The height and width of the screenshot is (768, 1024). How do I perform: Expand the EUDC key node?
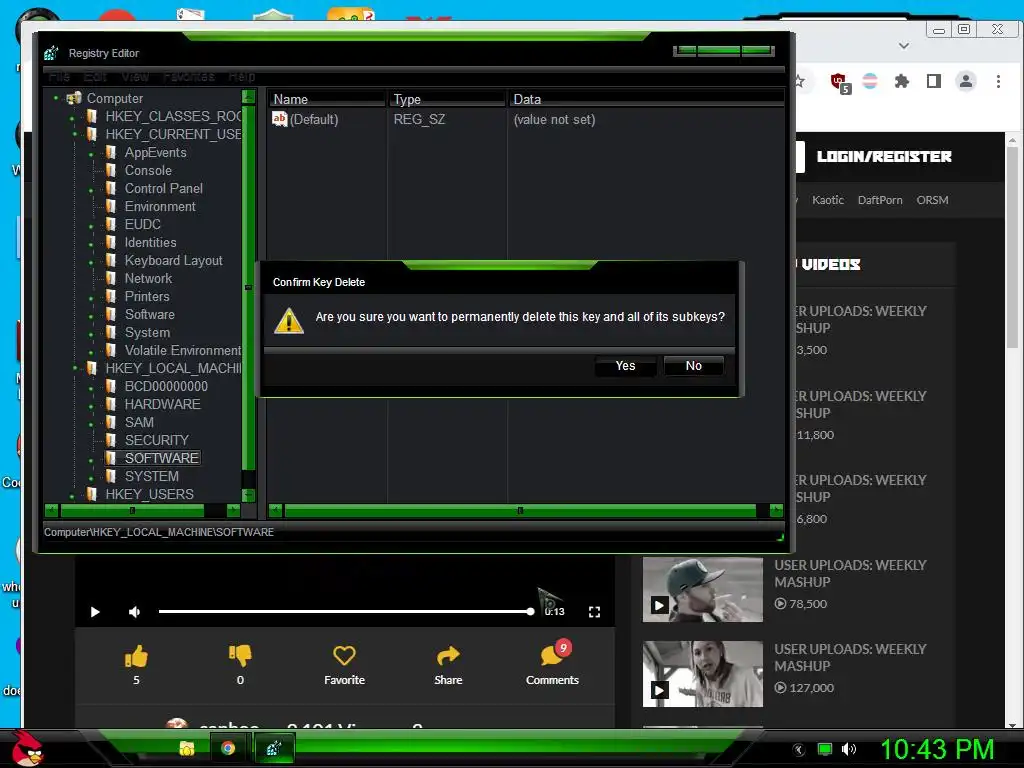click(x=91, y=227)
